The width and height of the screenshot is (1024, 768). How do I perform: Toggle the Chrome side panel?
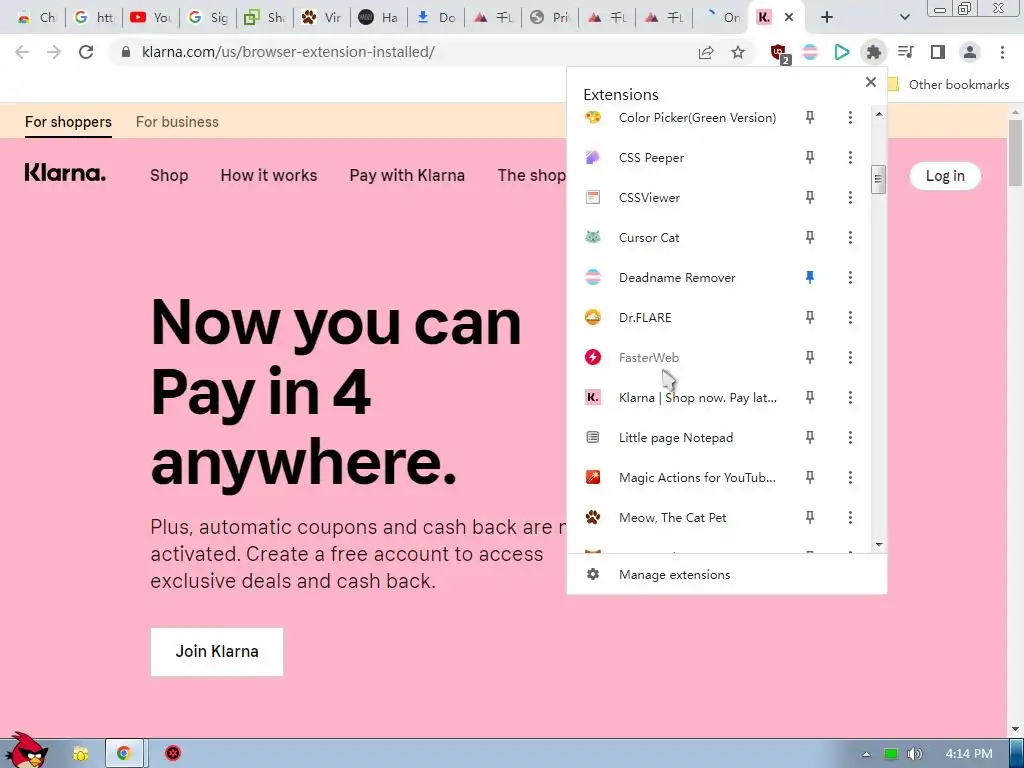(x=938, y=52)
